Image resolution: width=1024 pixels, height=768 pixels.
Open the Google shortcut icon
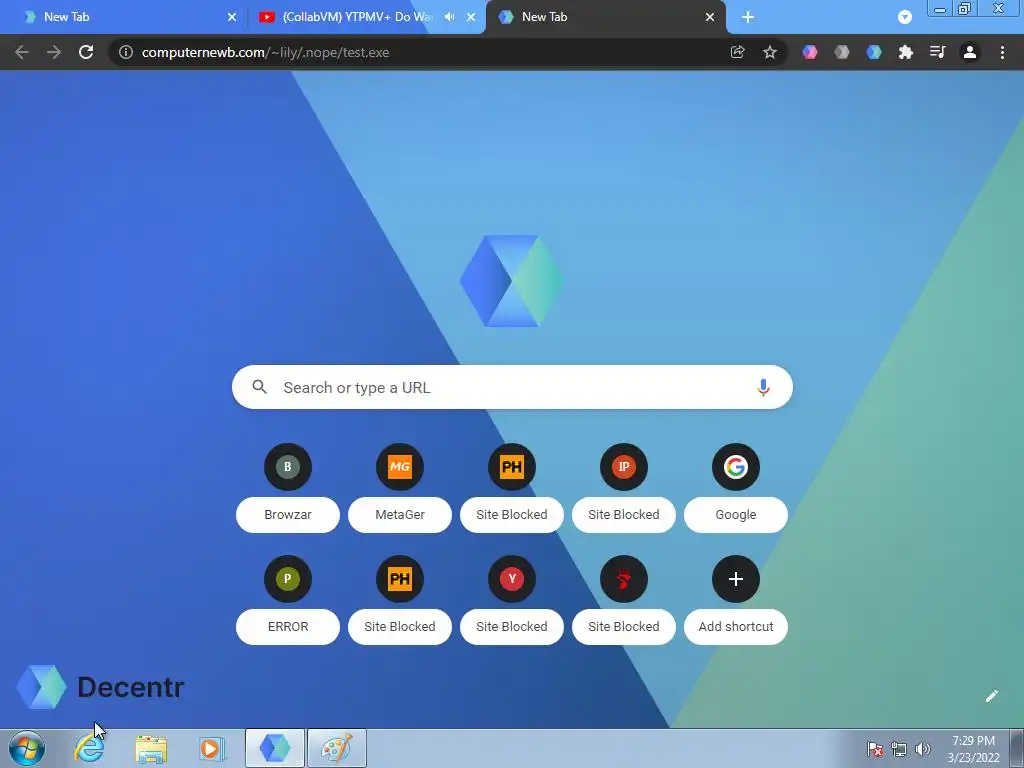735,467
